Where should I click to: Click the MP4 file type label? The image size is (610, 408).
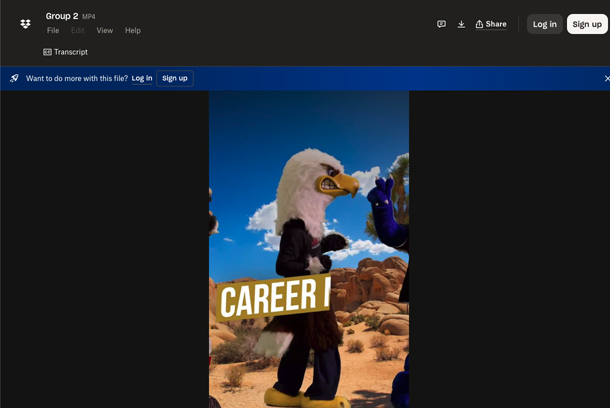point(89,17)
